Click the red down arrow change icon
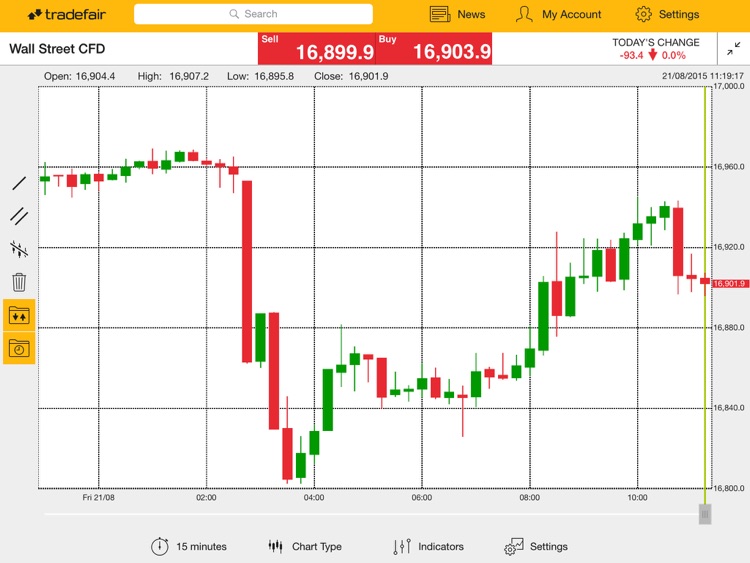This screenshot has width=750, height=563. [652, 55]
